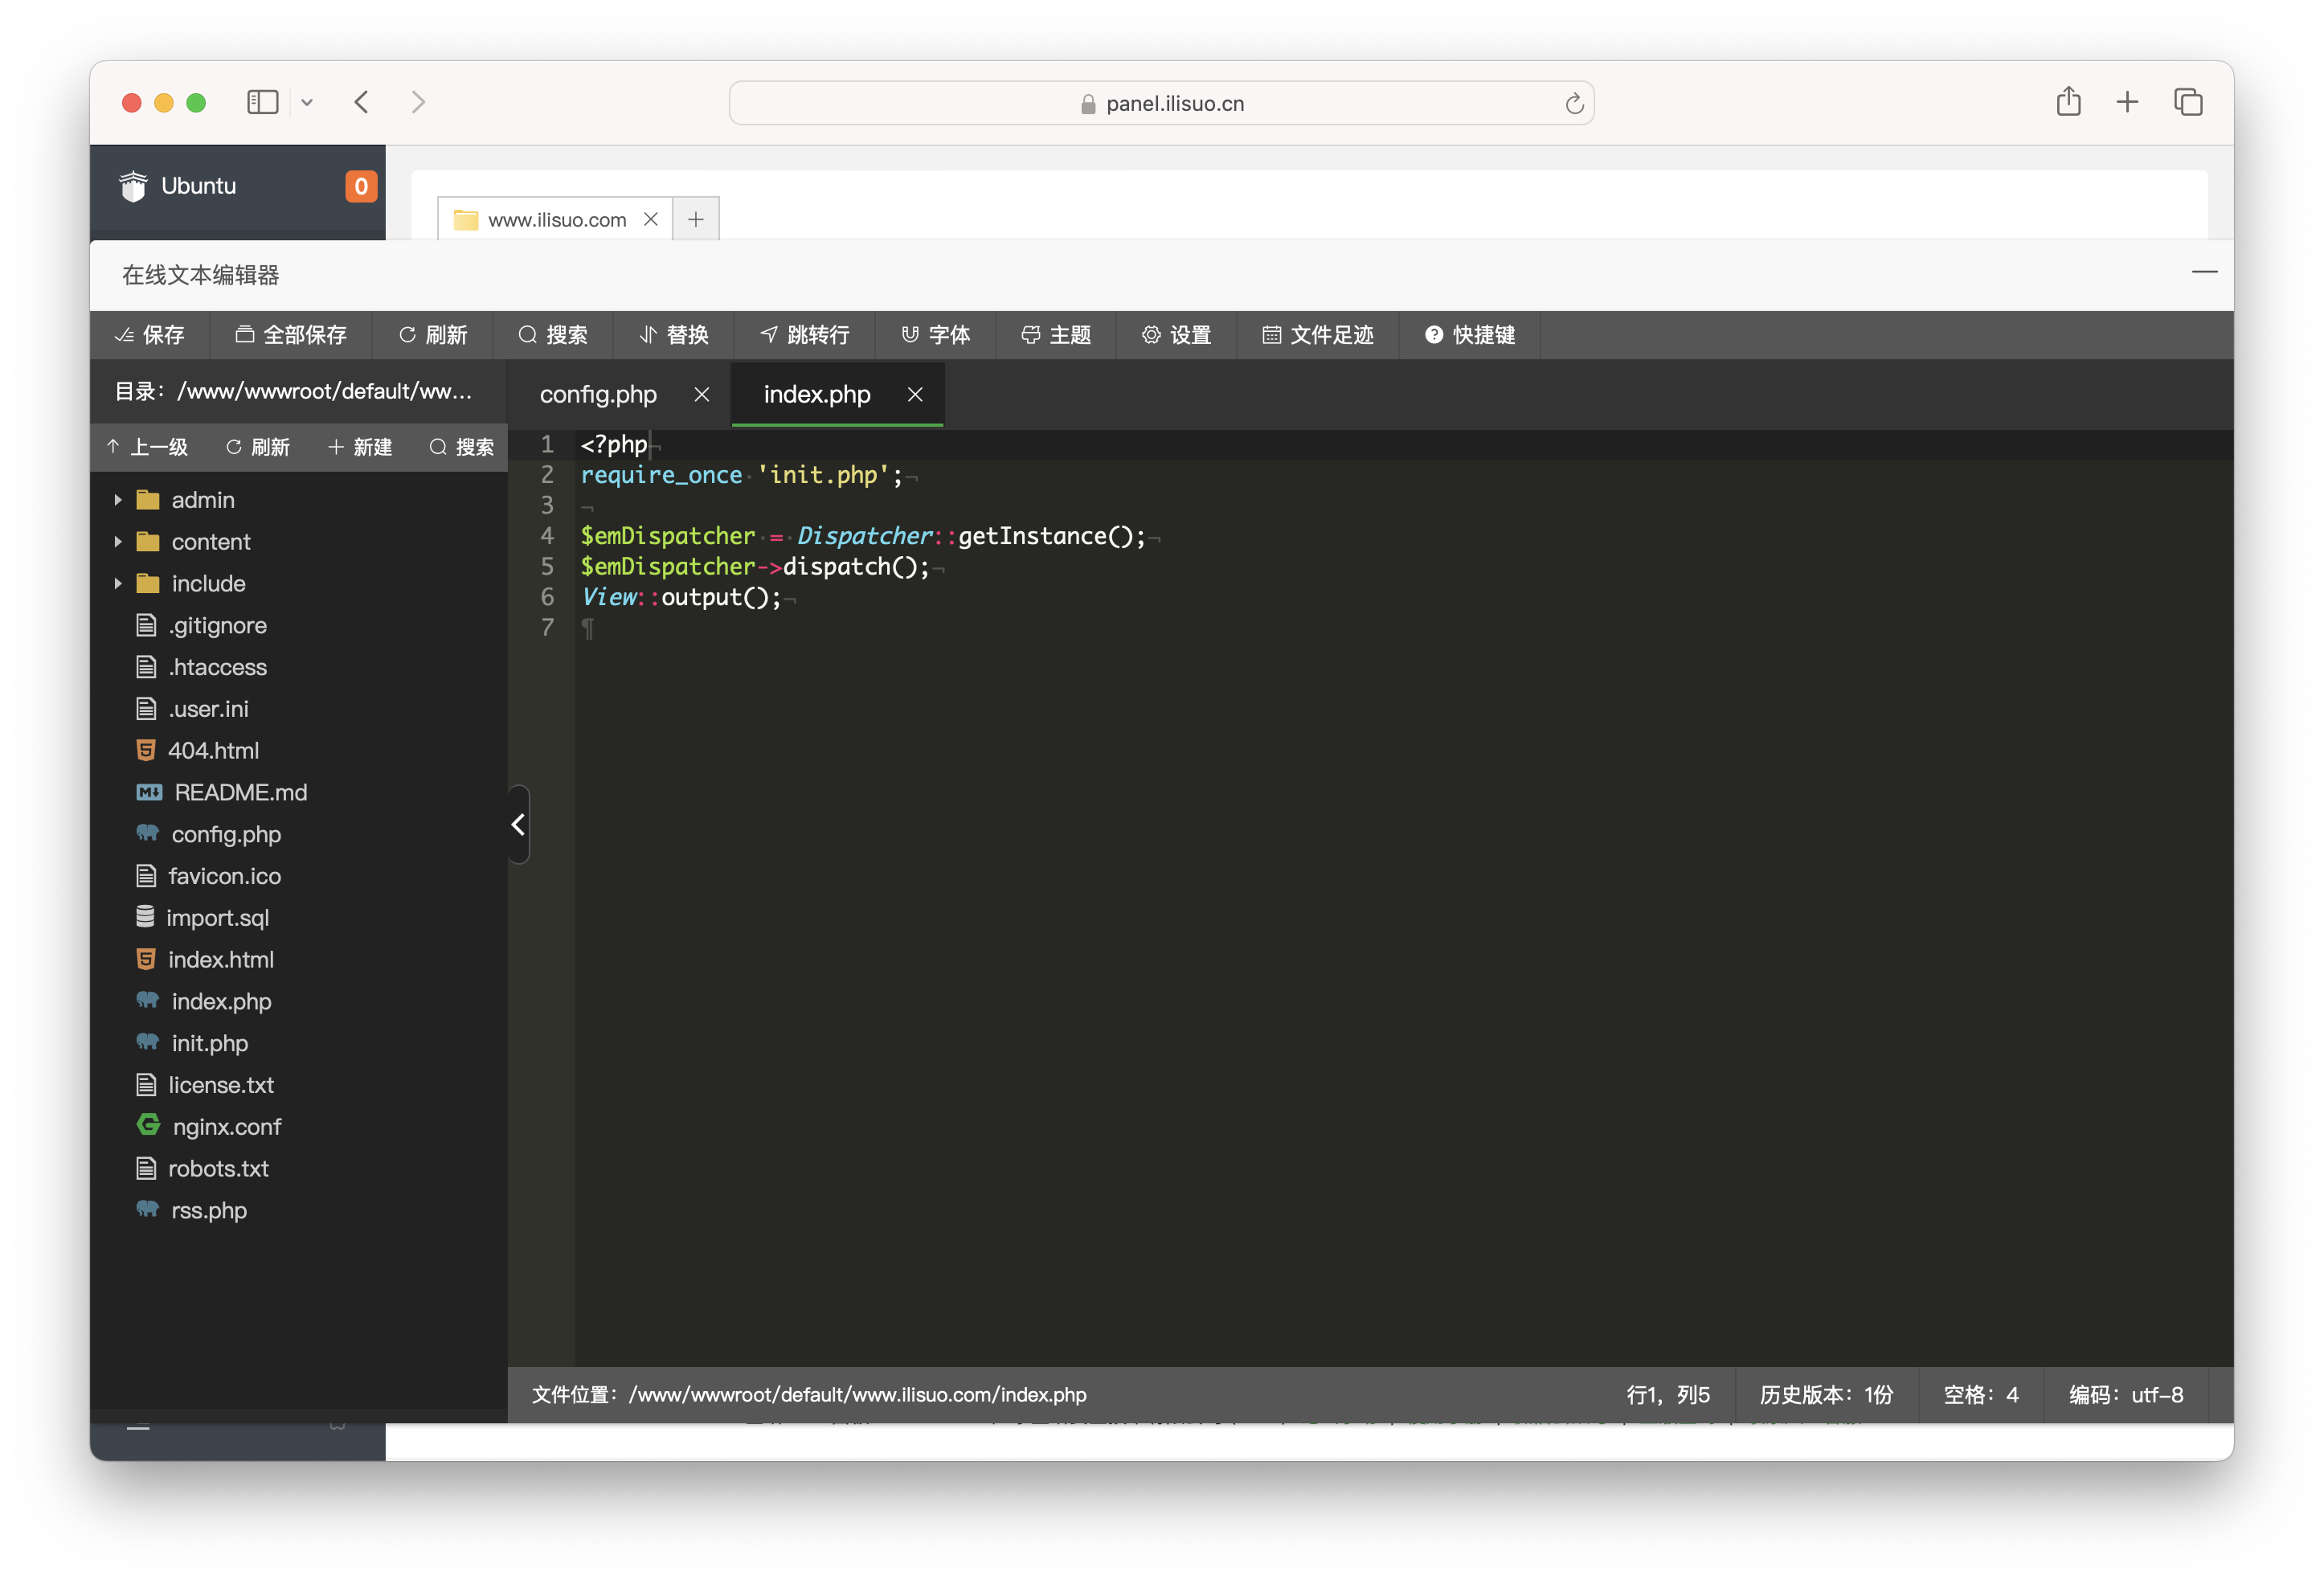Click 编码: utf-8 encoding setting
The image size is (2324, 1580).
click(x=2126, y=1395)
